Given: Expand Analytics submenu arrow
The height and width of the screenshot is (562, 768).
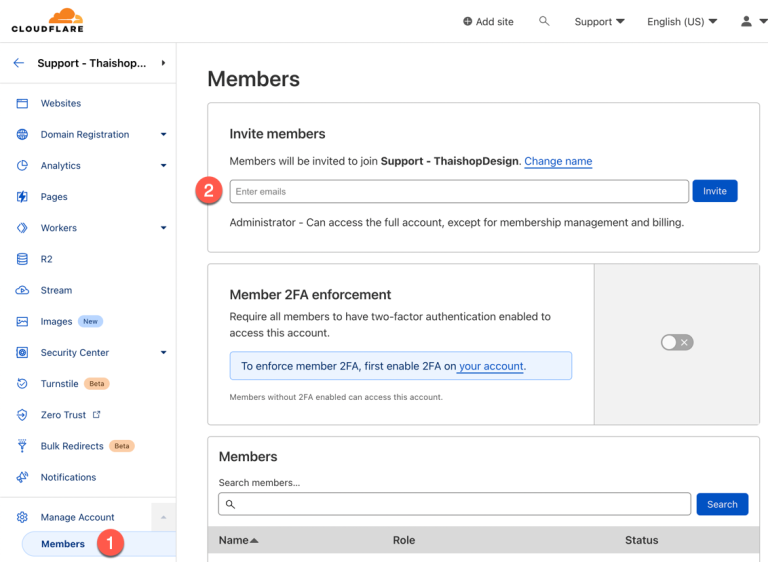Looking at the screenshot, I should [x=164, y=166].
